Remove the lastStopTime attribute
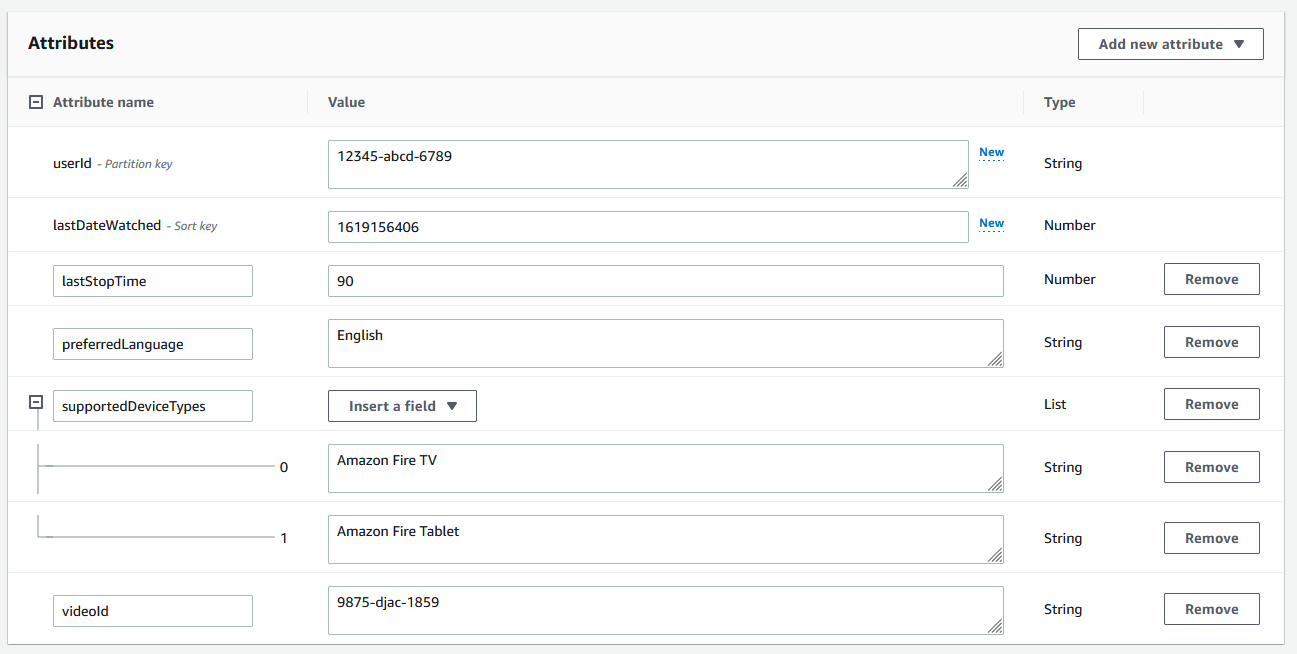Screen dimensions: 1297x654 coord(1211,279)
